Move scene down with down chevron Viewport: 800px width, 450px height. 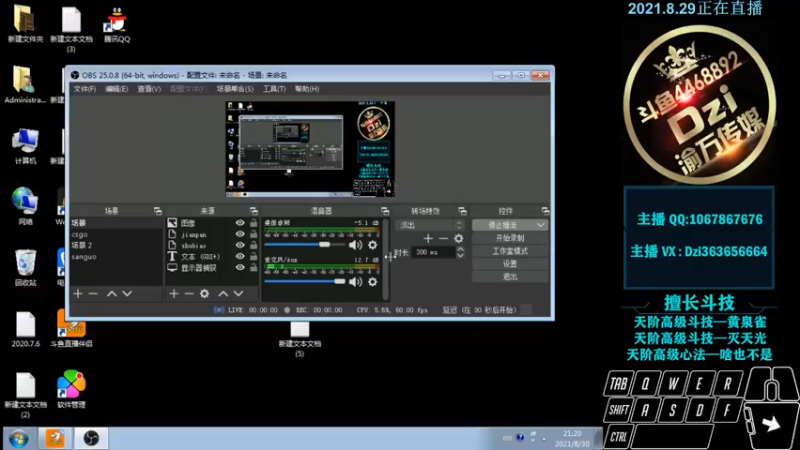[127, 293]
